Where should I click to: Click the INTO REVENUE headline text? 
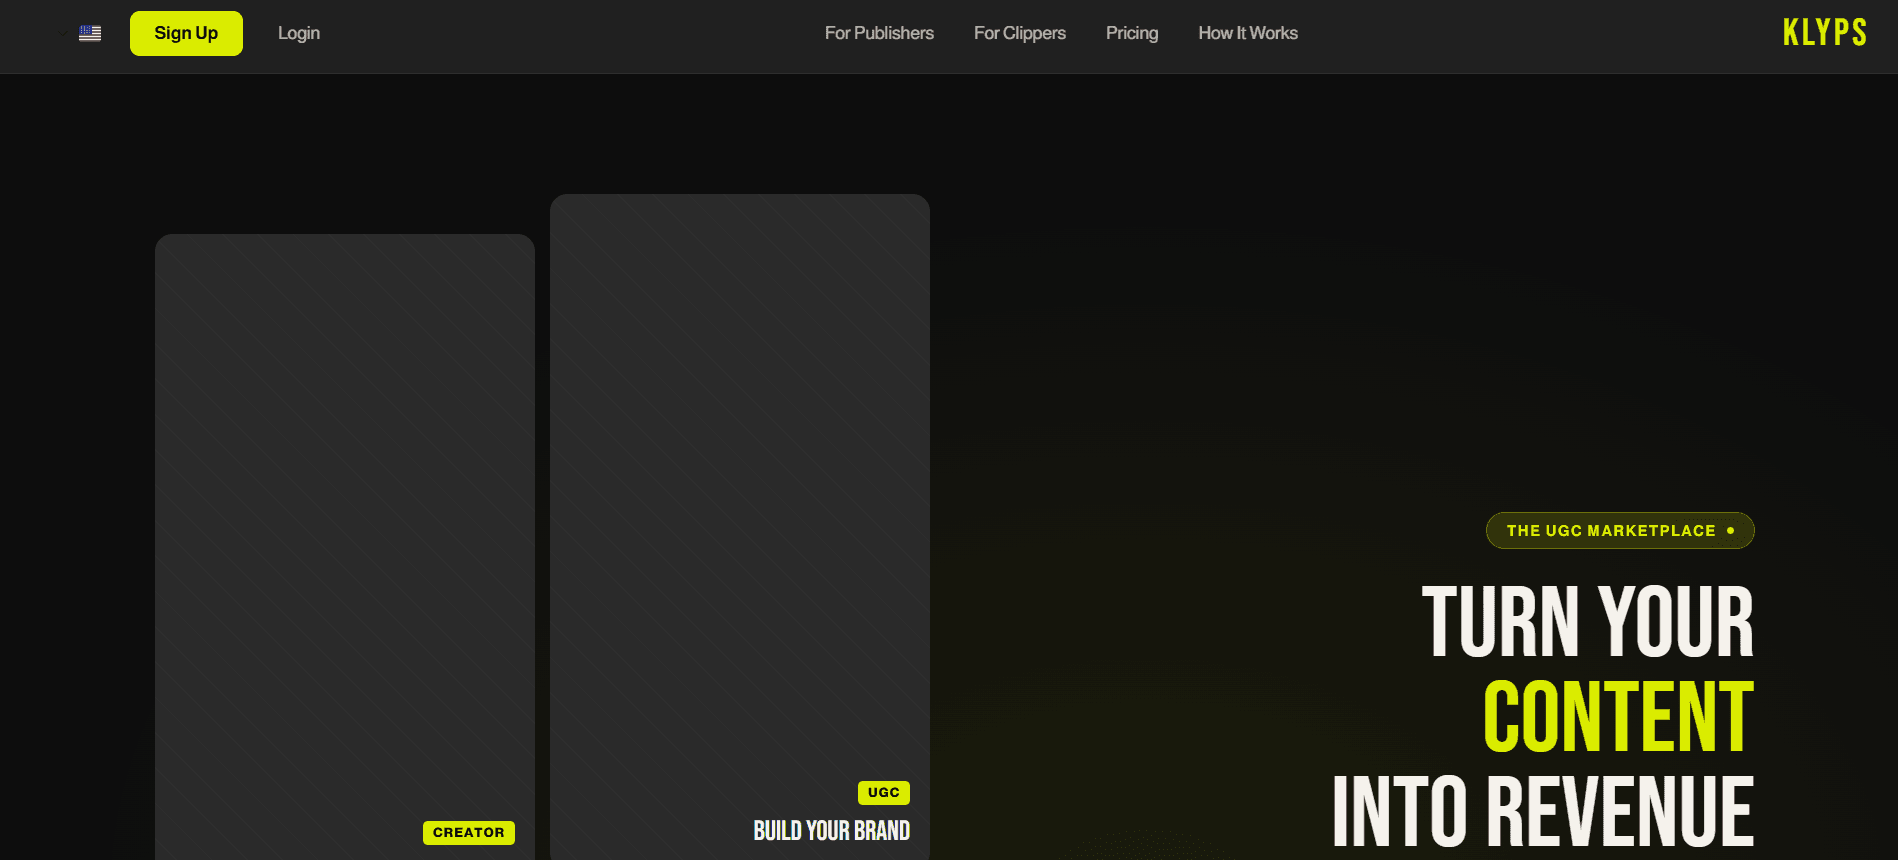tap(1543, 811)
